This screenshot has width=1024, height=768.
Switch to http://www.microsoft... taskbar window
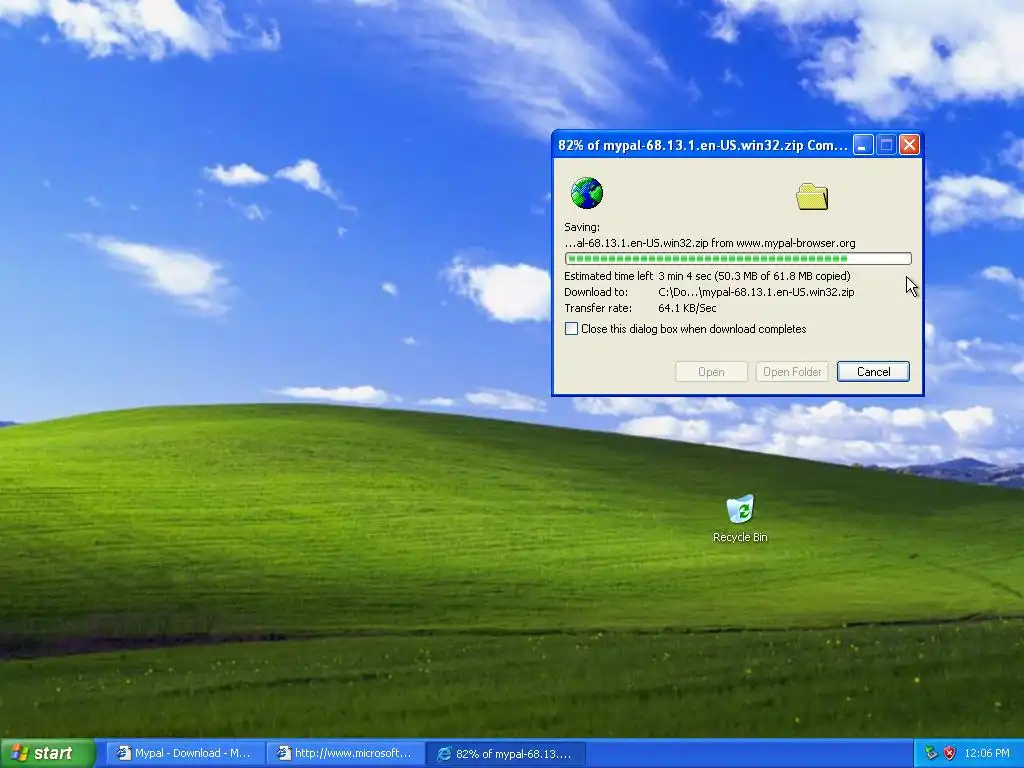click(344, 753)
